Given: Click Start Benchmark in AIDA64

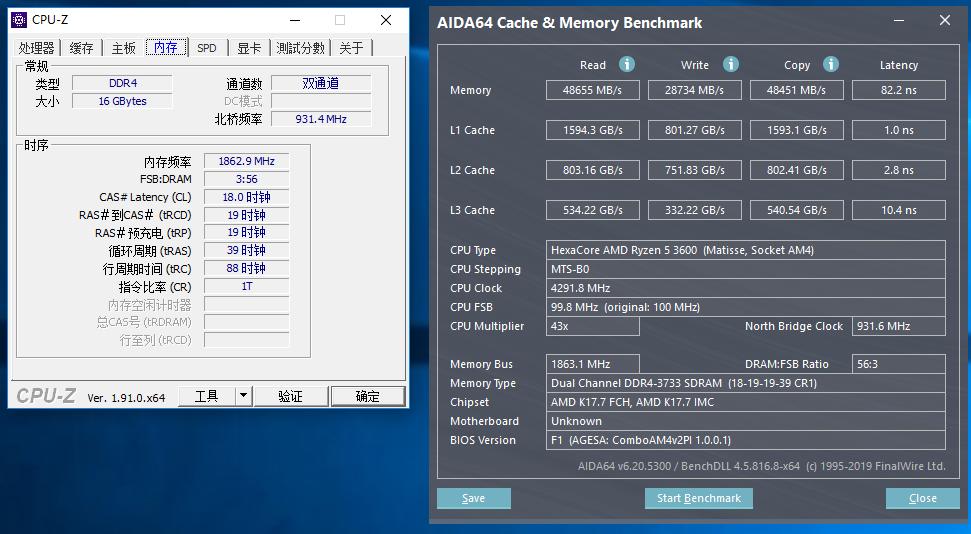Looking at the screenshot, I should coord(699,498).
